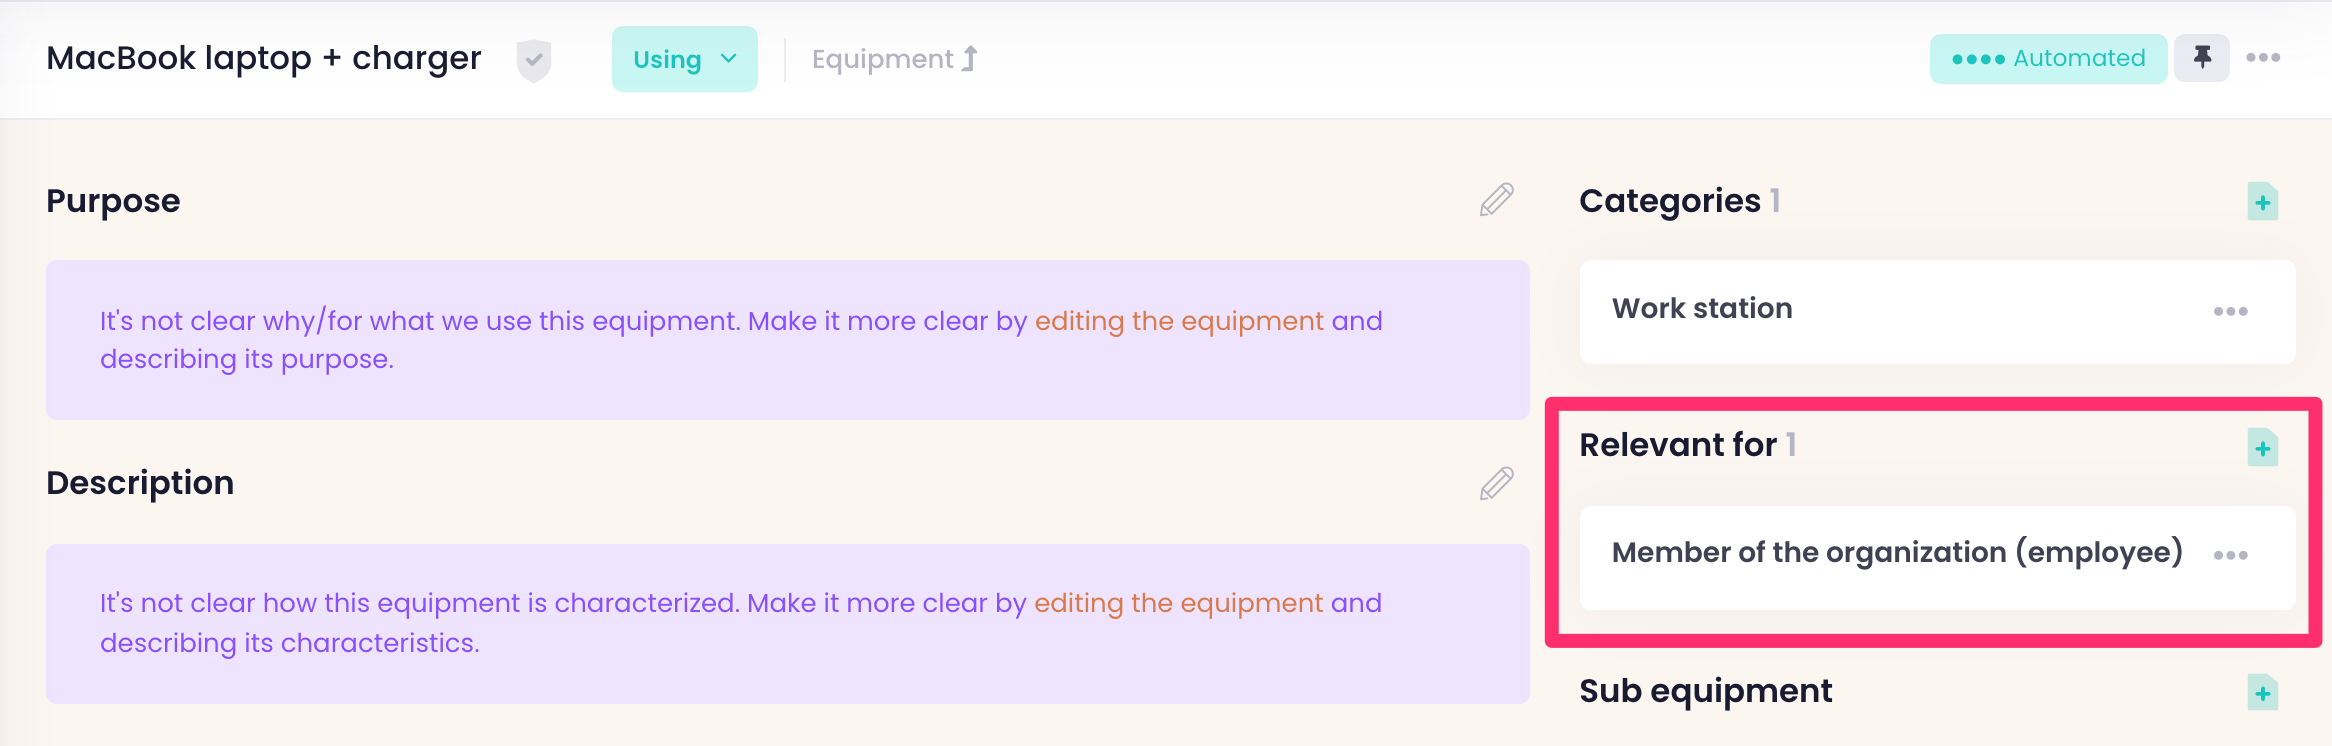This screenshot has height=746, width=2332.
Task: Click the Equipment breadcrumb link
Action: [x=883, y=59]
